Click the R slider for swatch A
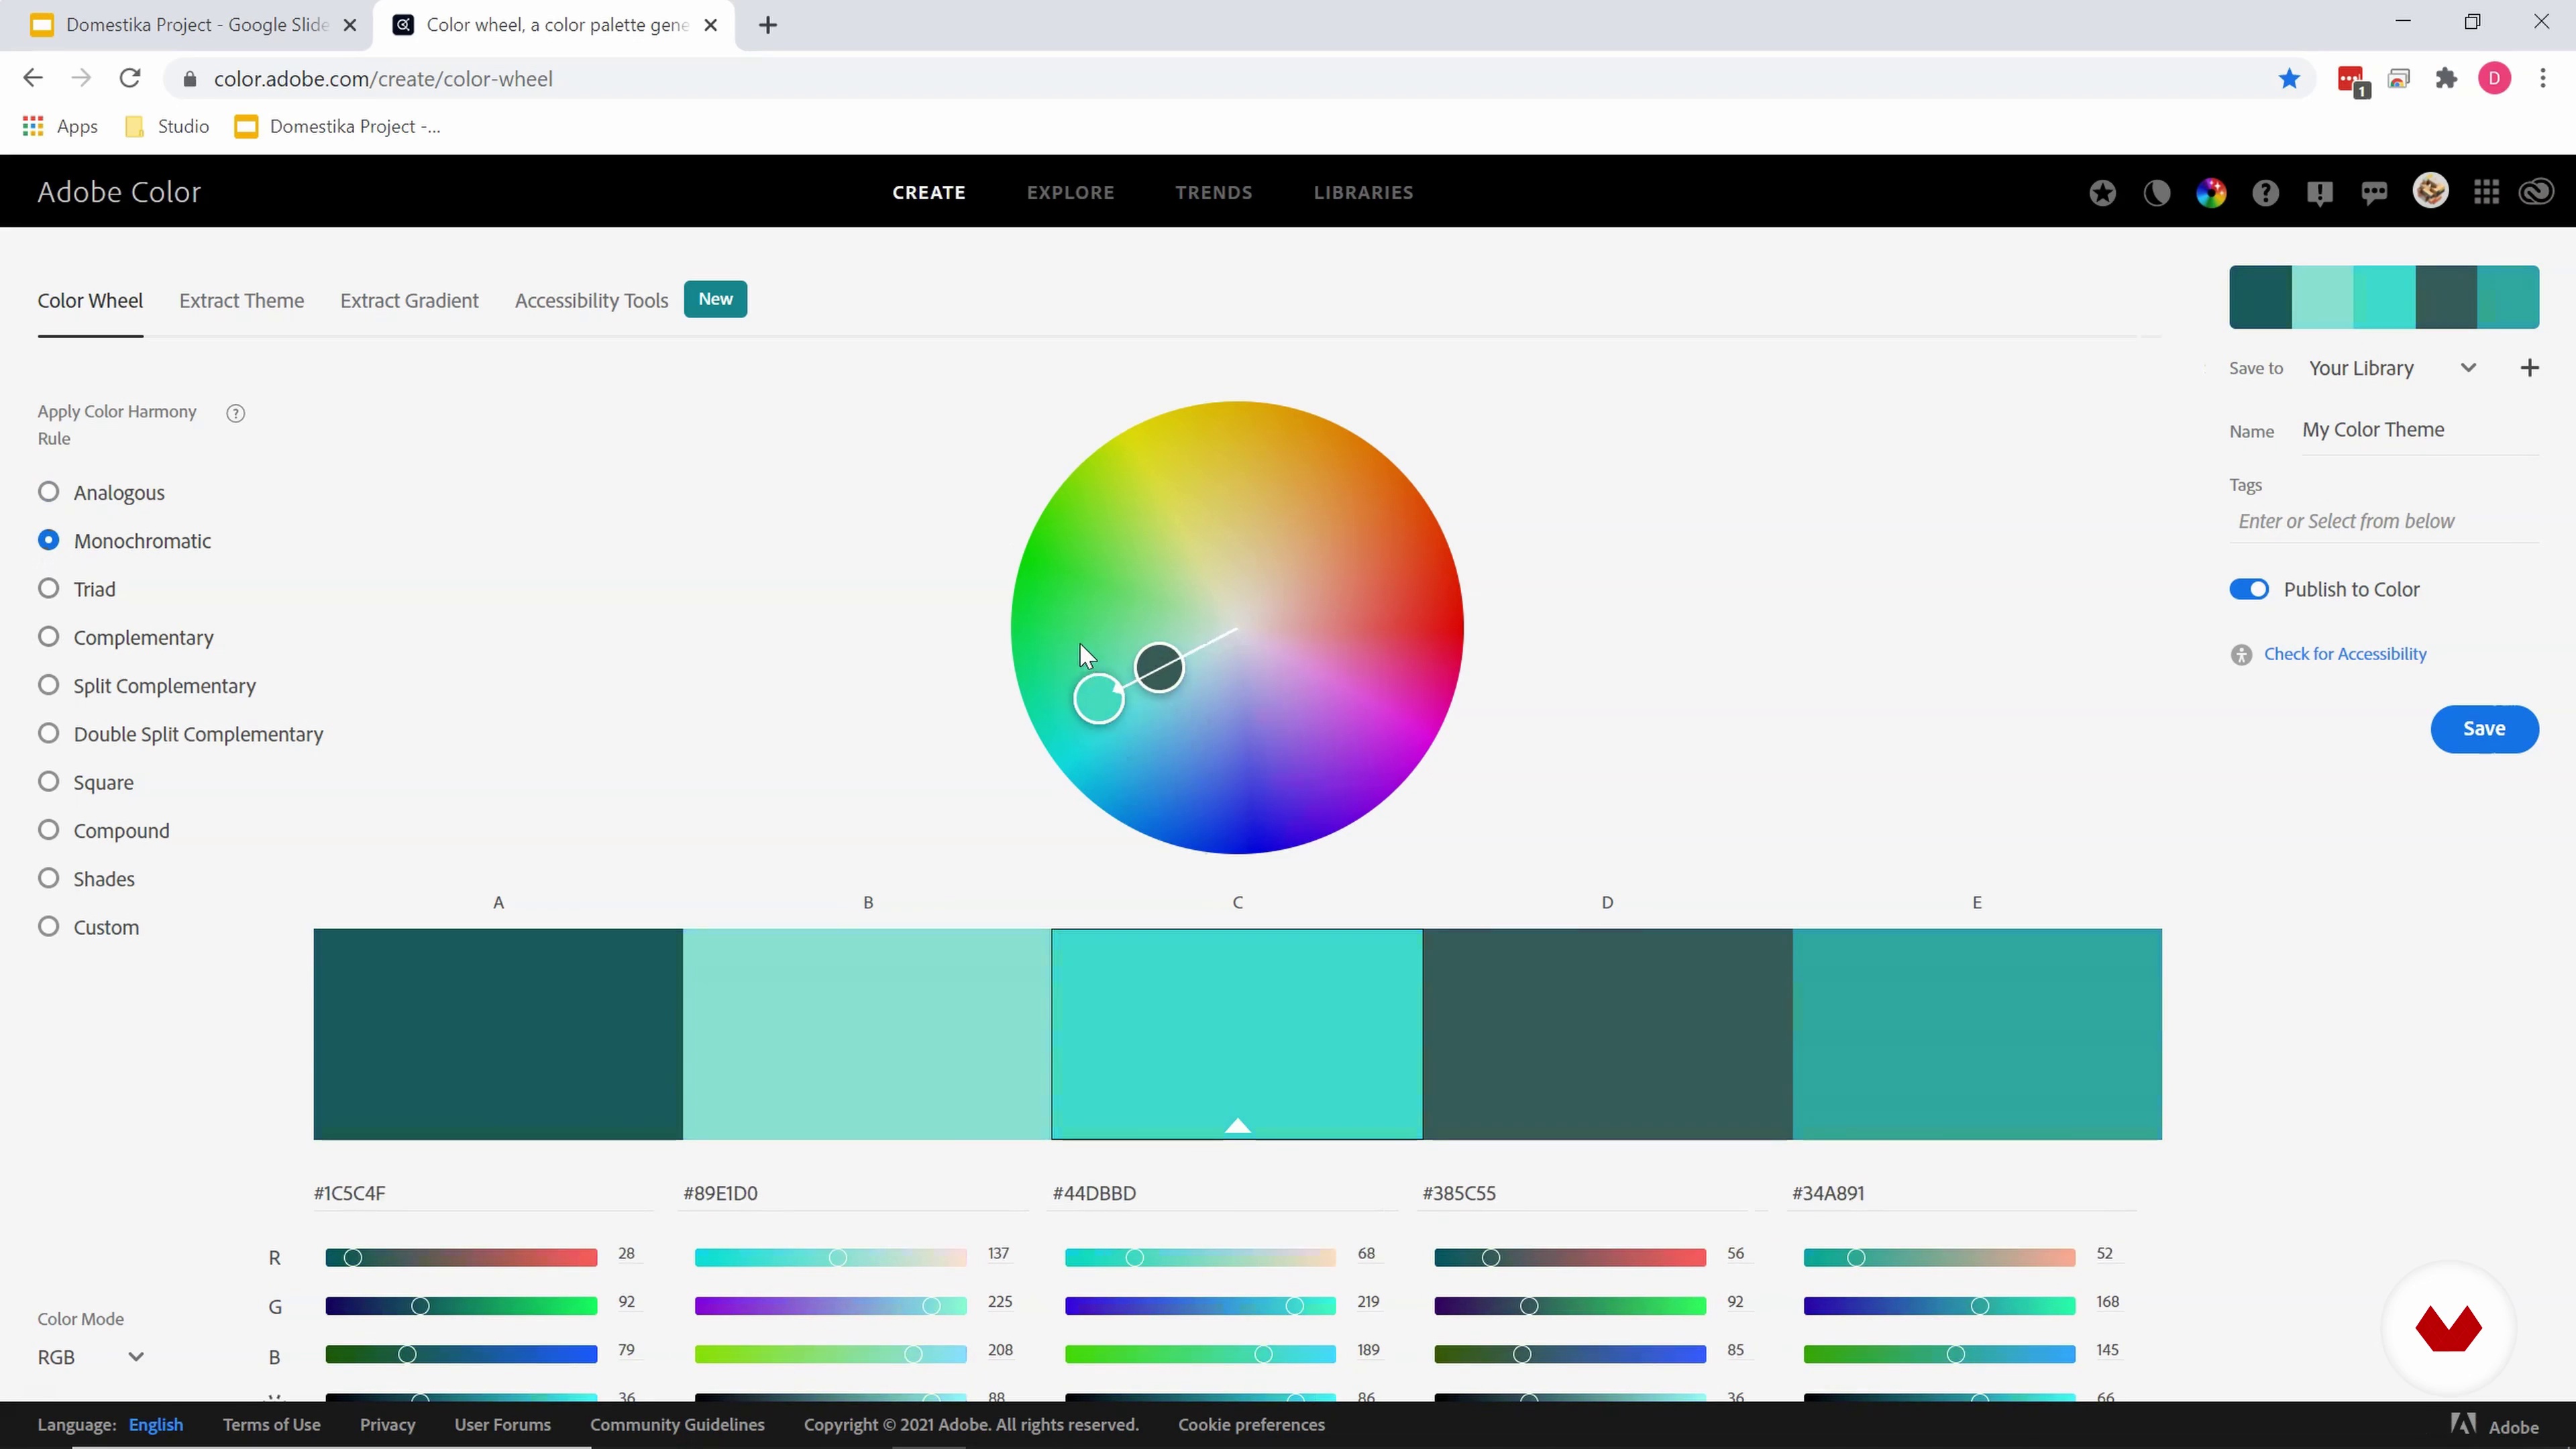This screenshot has width=2576, height=1449. [461, 1258]
